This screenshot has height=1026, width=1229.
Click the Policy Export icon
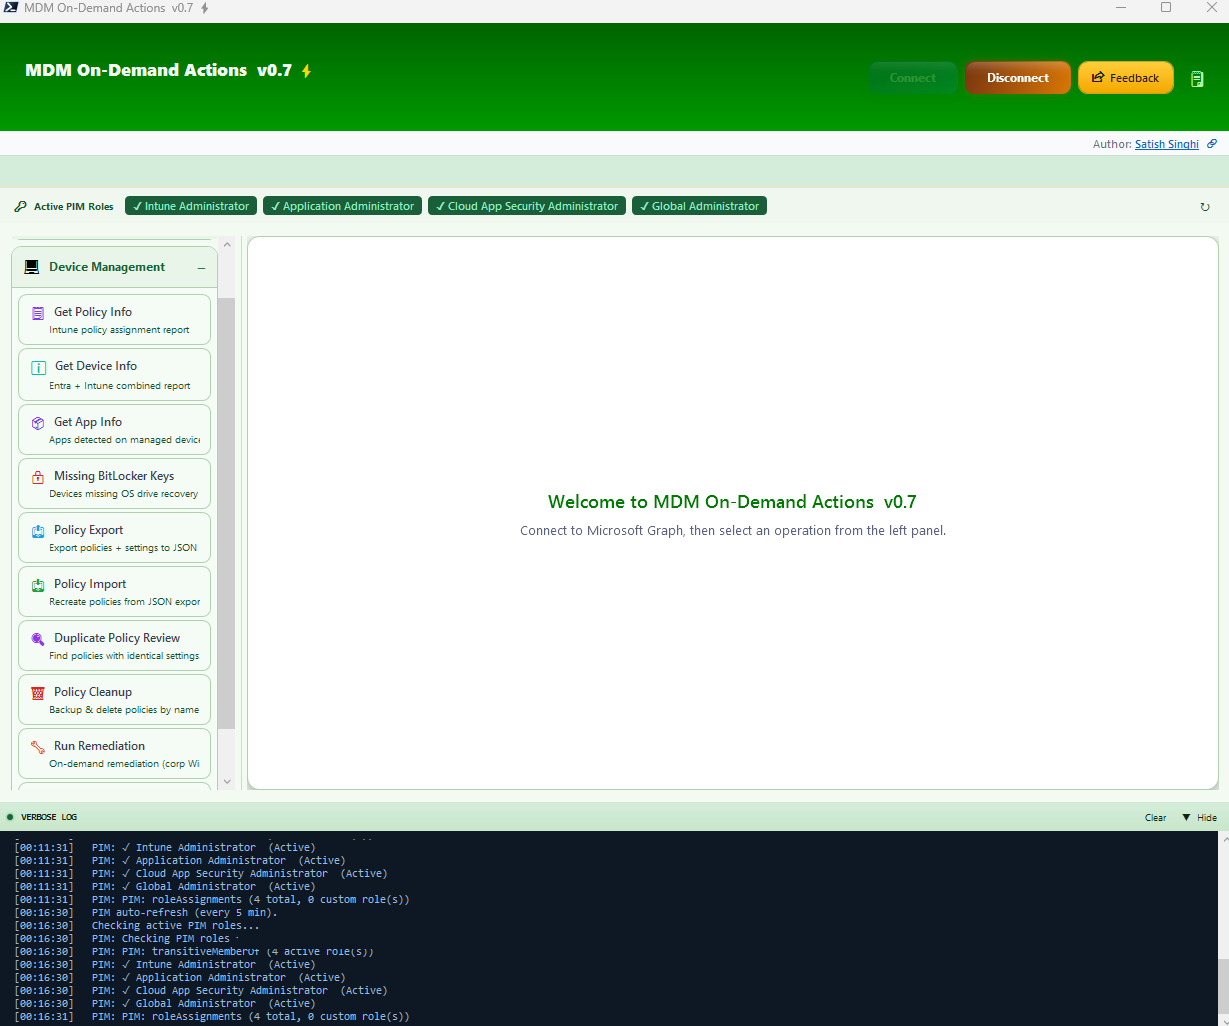38,531
